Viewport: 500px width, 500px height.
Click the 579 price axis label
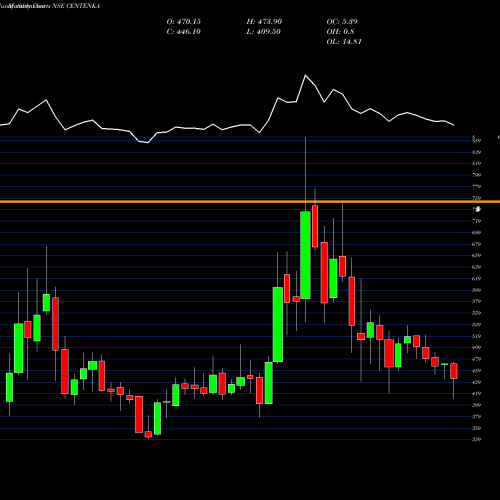tap(477, 302)
